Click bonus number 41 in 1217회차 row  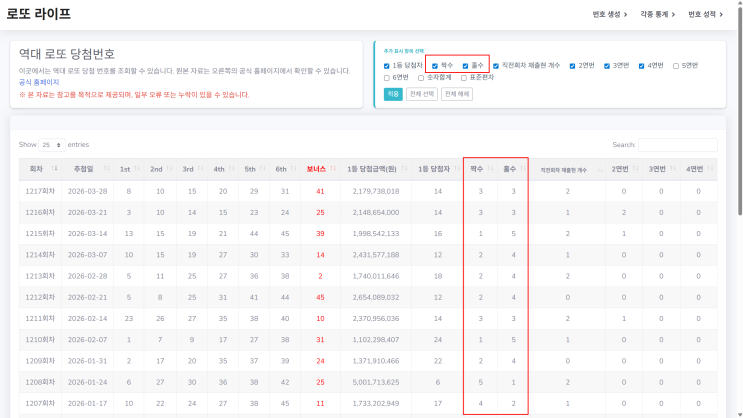320,191
